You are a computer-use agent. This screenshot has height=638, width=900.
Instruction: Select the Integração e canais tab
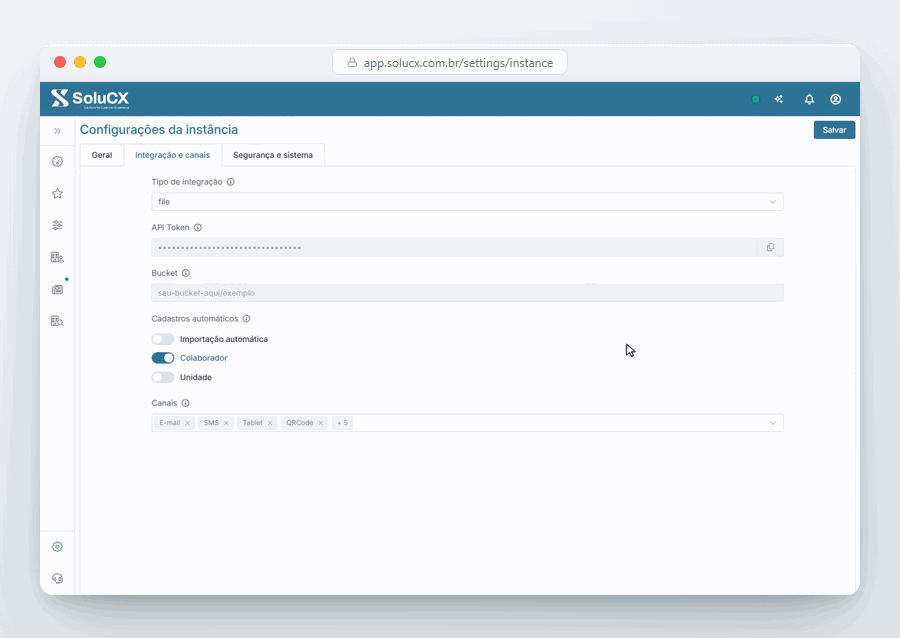click(x=173, y=155)
